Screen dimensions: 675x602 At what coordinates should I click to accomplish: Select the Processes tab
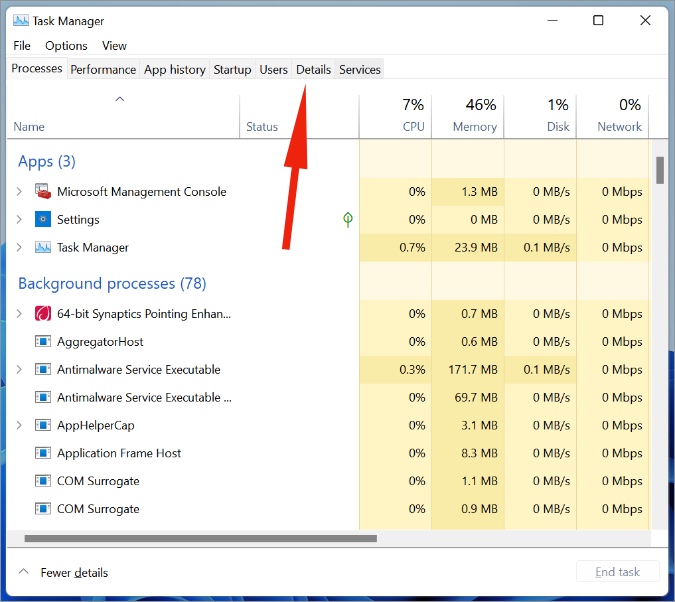37,68
